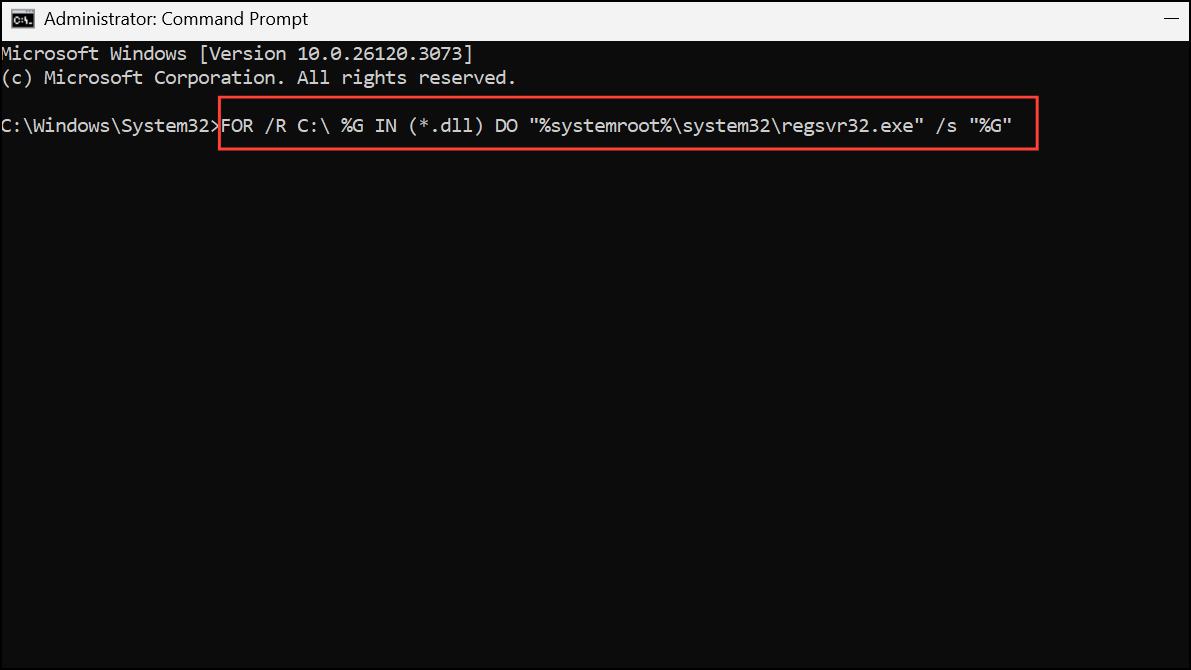
Task: Click the /R switch in the command
Action: tap(277, 126)
